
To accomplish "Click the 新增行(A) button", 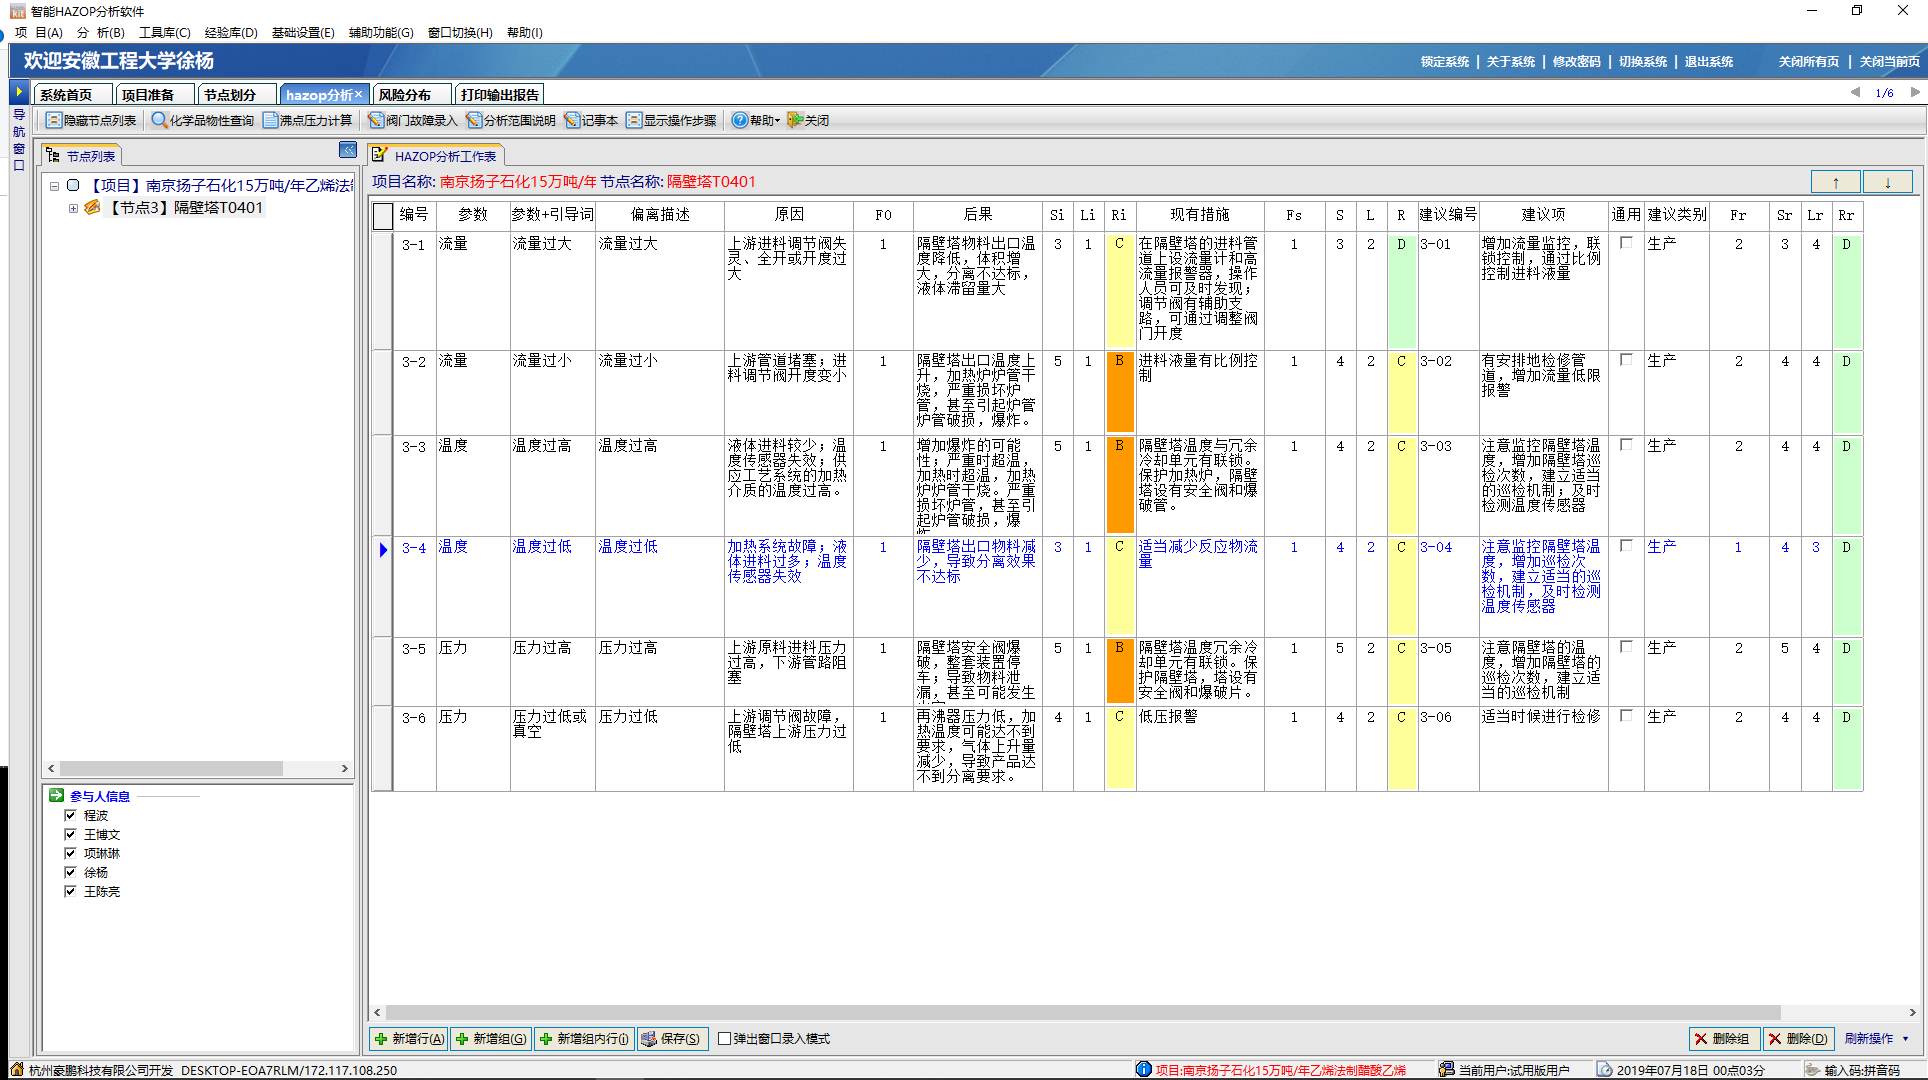I will point(409,1039).
